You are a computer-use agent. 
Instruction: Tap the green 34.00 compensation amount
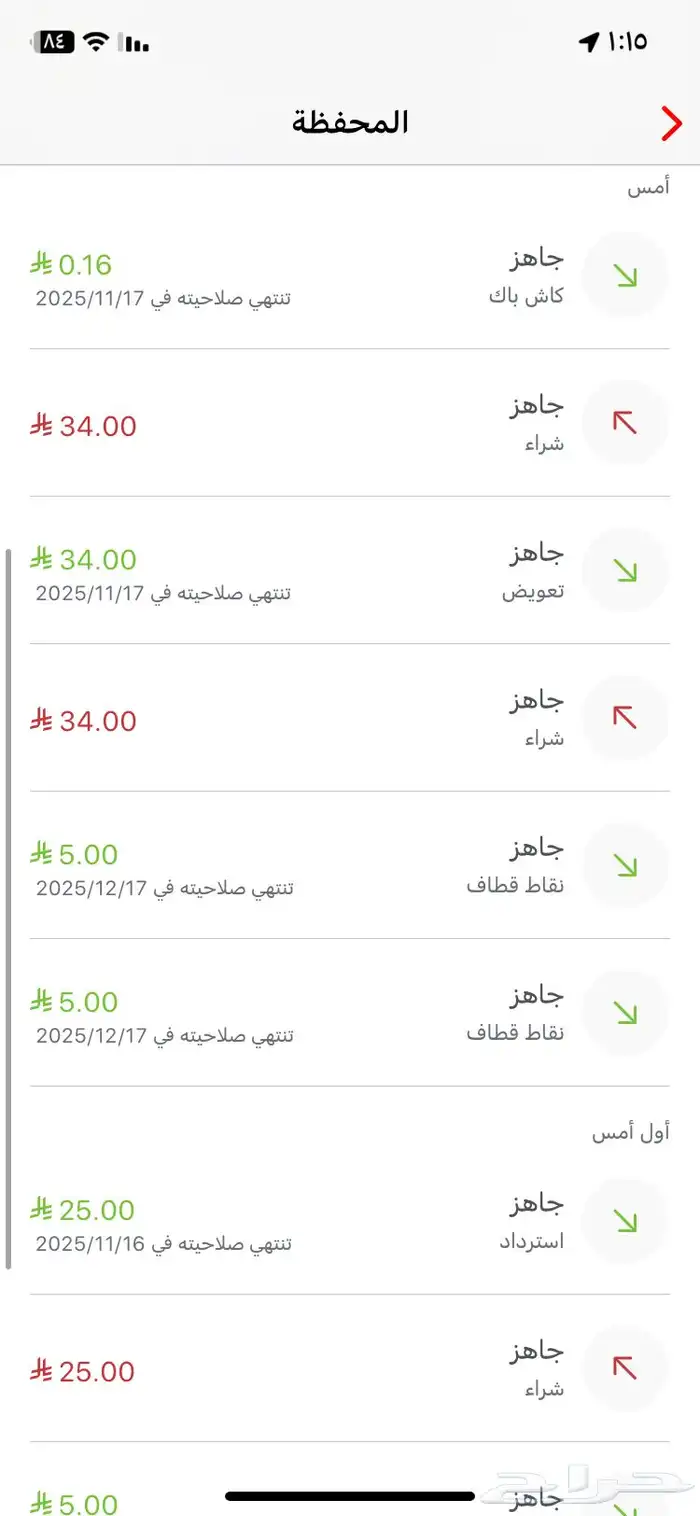84,559
